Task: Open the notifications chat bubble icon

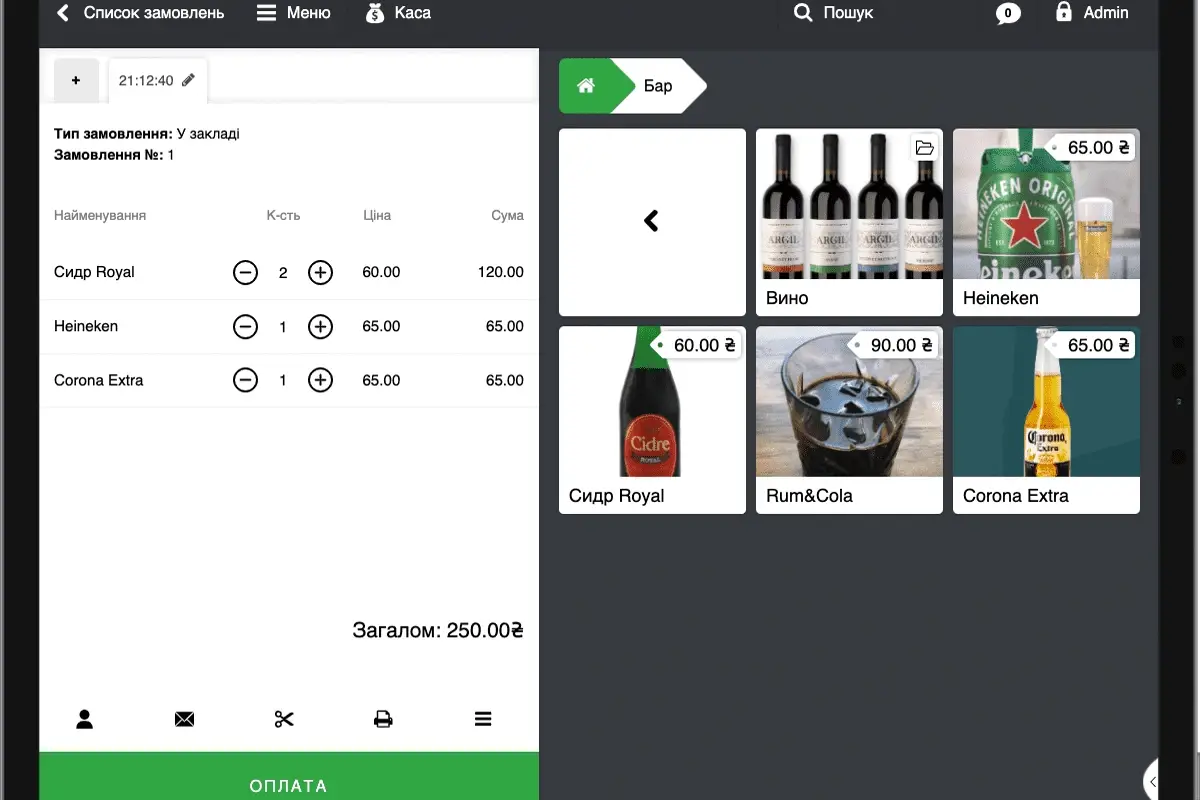Action: (1008, 14)
